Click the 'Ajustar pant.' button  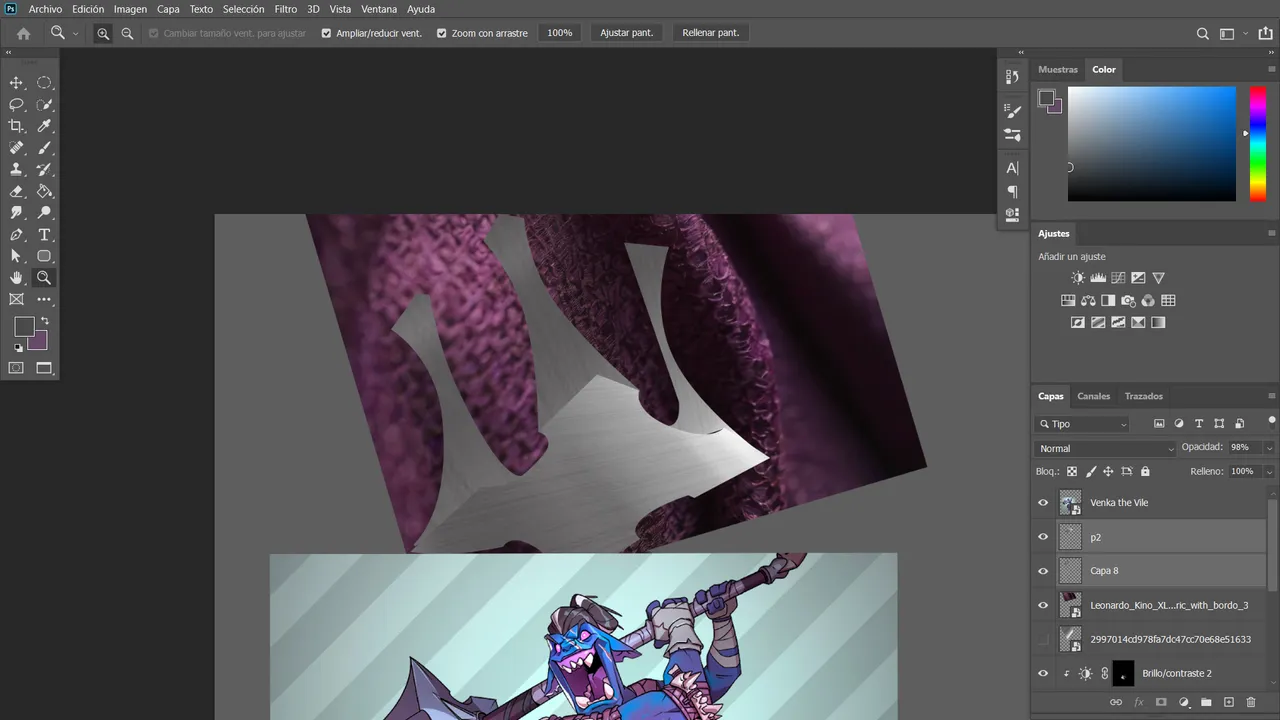[627, 33]
